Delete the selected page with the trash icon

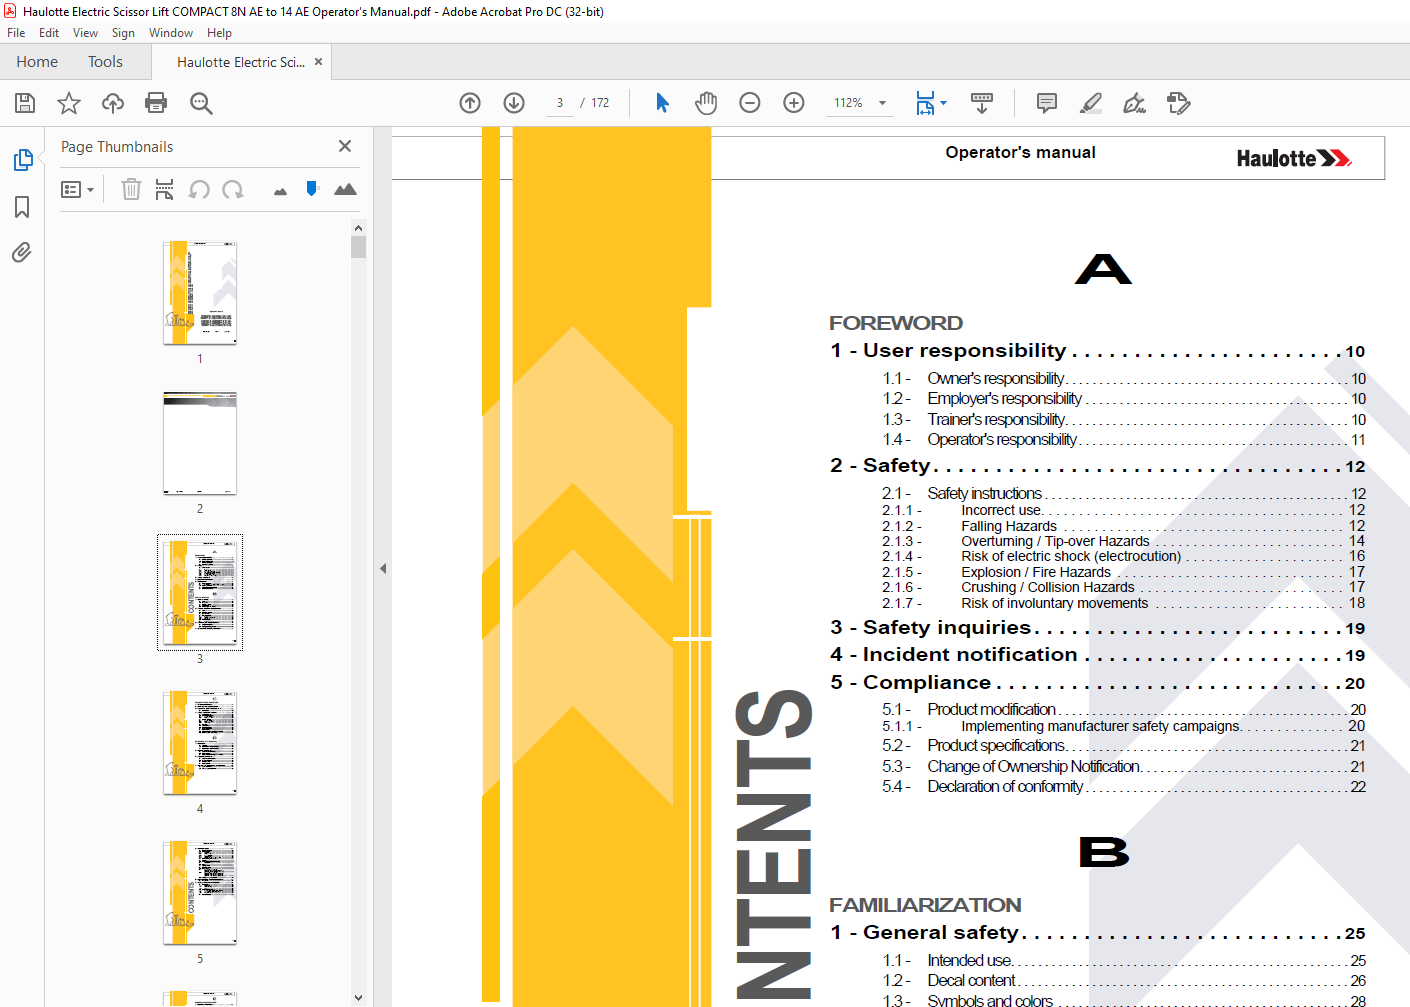click(131, 189)
